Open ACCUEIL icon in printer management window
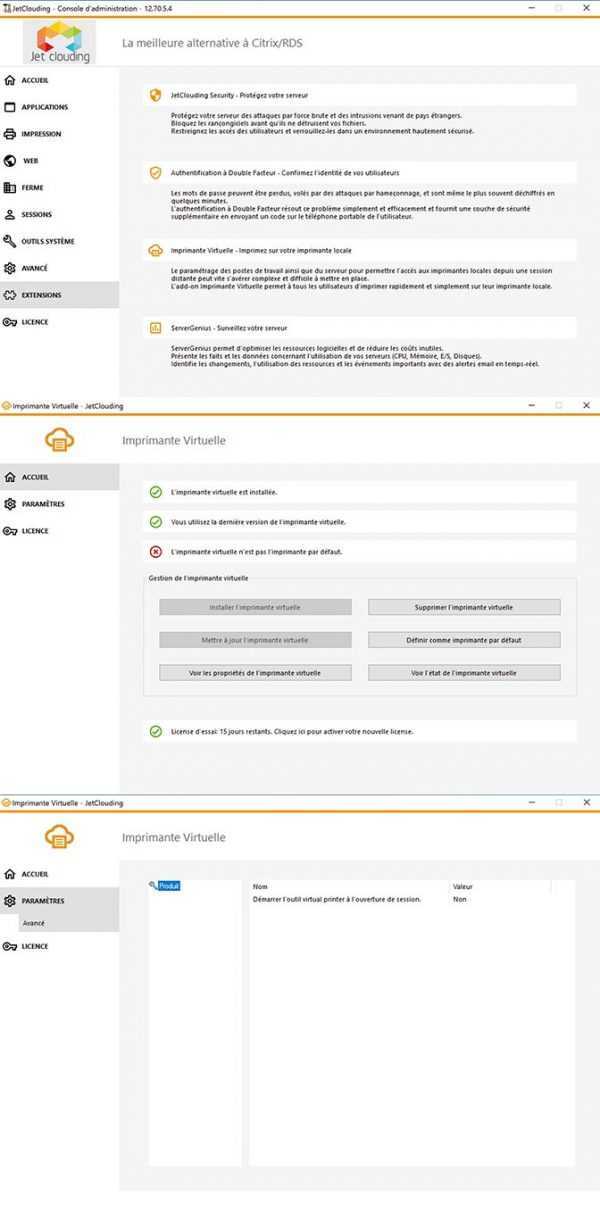This screenshot has height=1214, width=600. [x=10, y=477]
